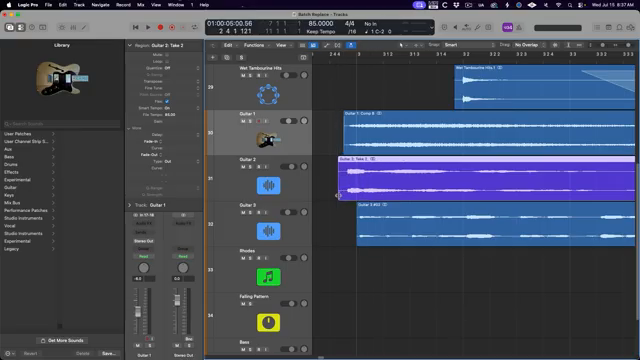This screenshot has height=360, width=640.
Task: Mute the Guitar 1 track
Action: 243,121
